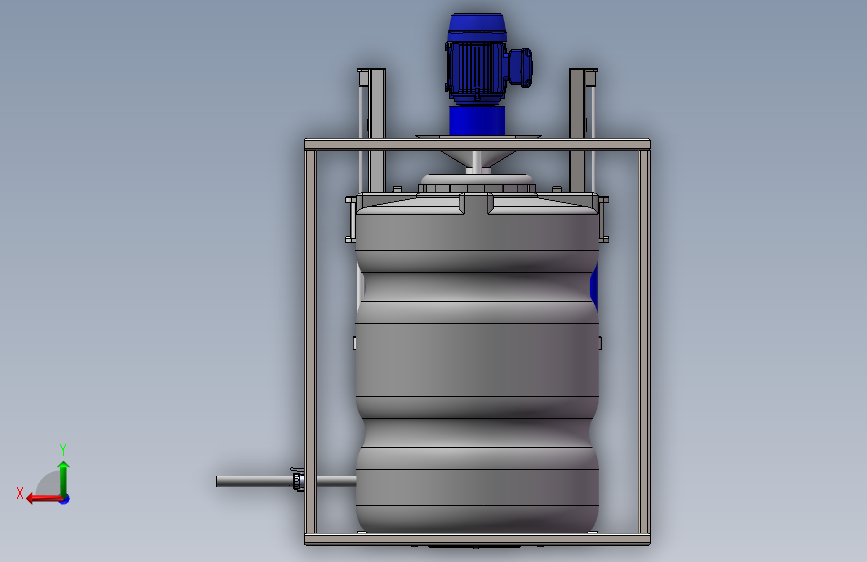The image size is (867, 562).
Task: Click the motor's side terminal box
Action: point(520,67)
